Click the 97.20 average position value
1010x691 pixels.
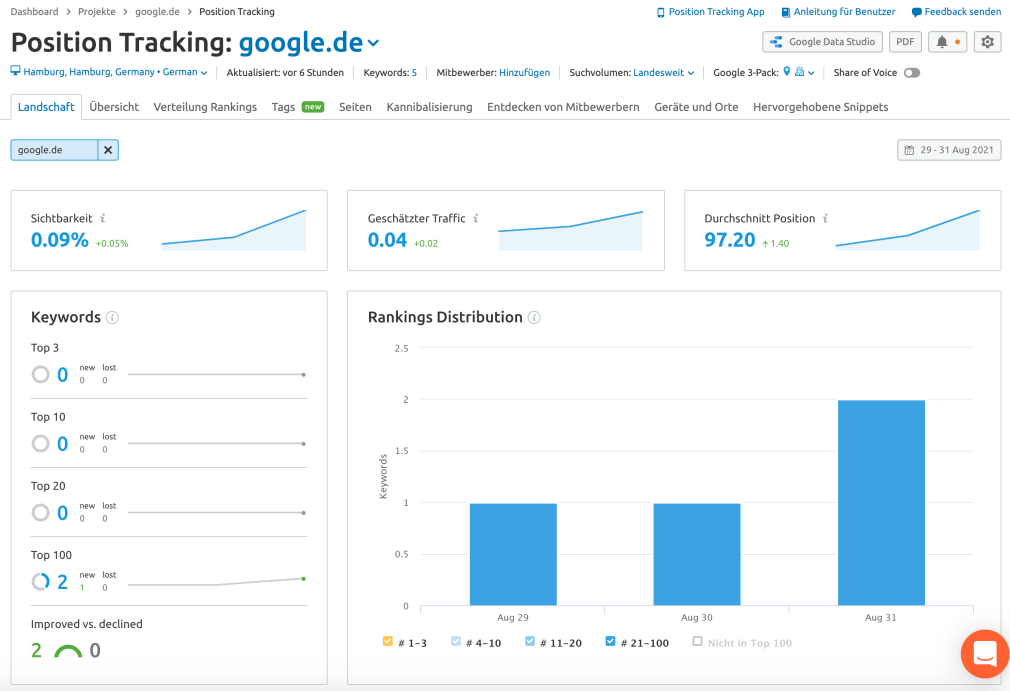tap(729, 240)
